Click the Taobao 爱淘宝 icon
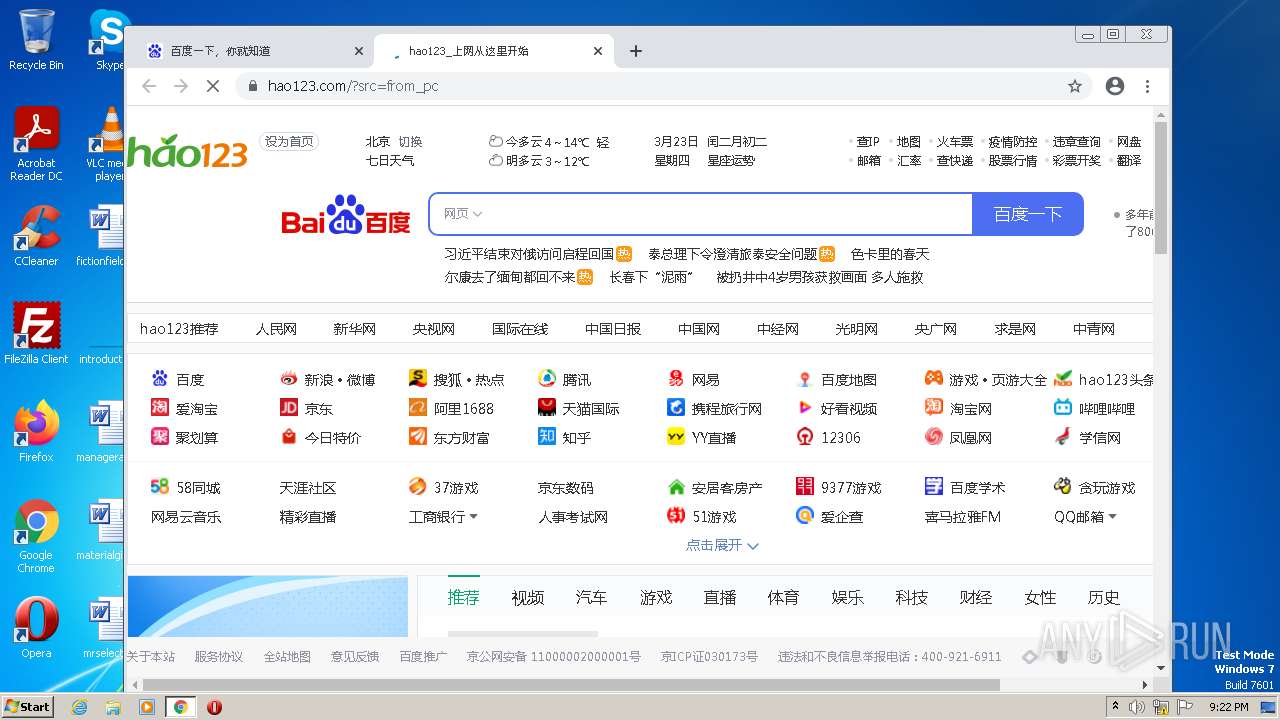The width and height of the screenshot is (1280, 720). [160, 408]
